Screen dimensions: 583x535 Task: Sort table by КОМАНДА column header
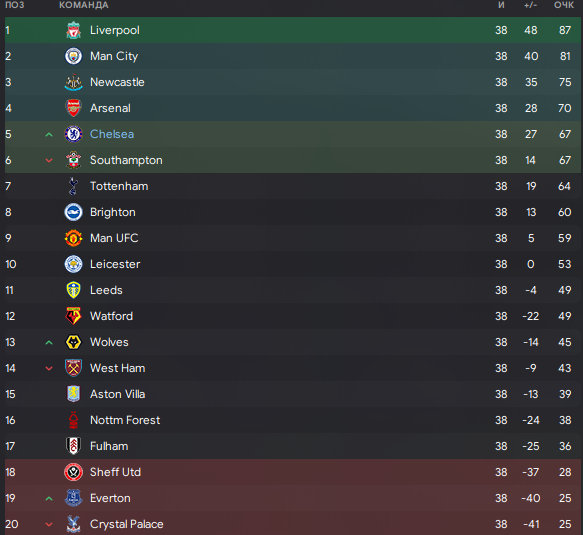84,5
